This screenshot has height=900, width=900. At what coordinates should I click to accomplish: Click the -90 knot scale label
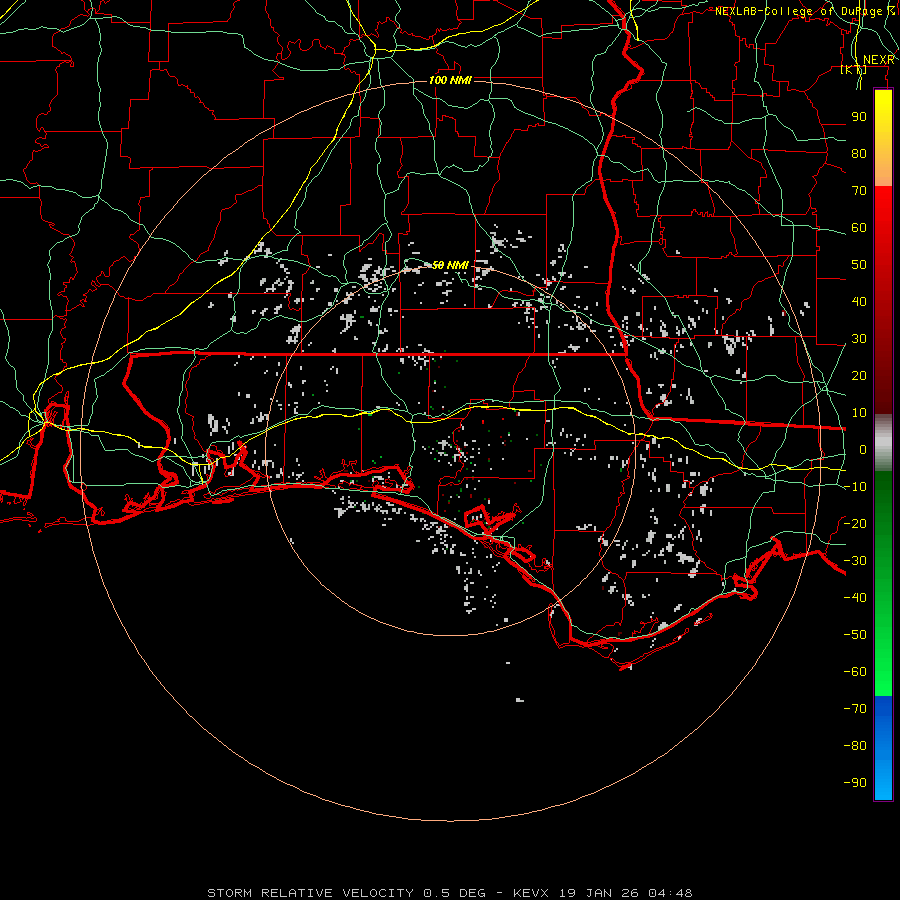(x=855, y=783)
